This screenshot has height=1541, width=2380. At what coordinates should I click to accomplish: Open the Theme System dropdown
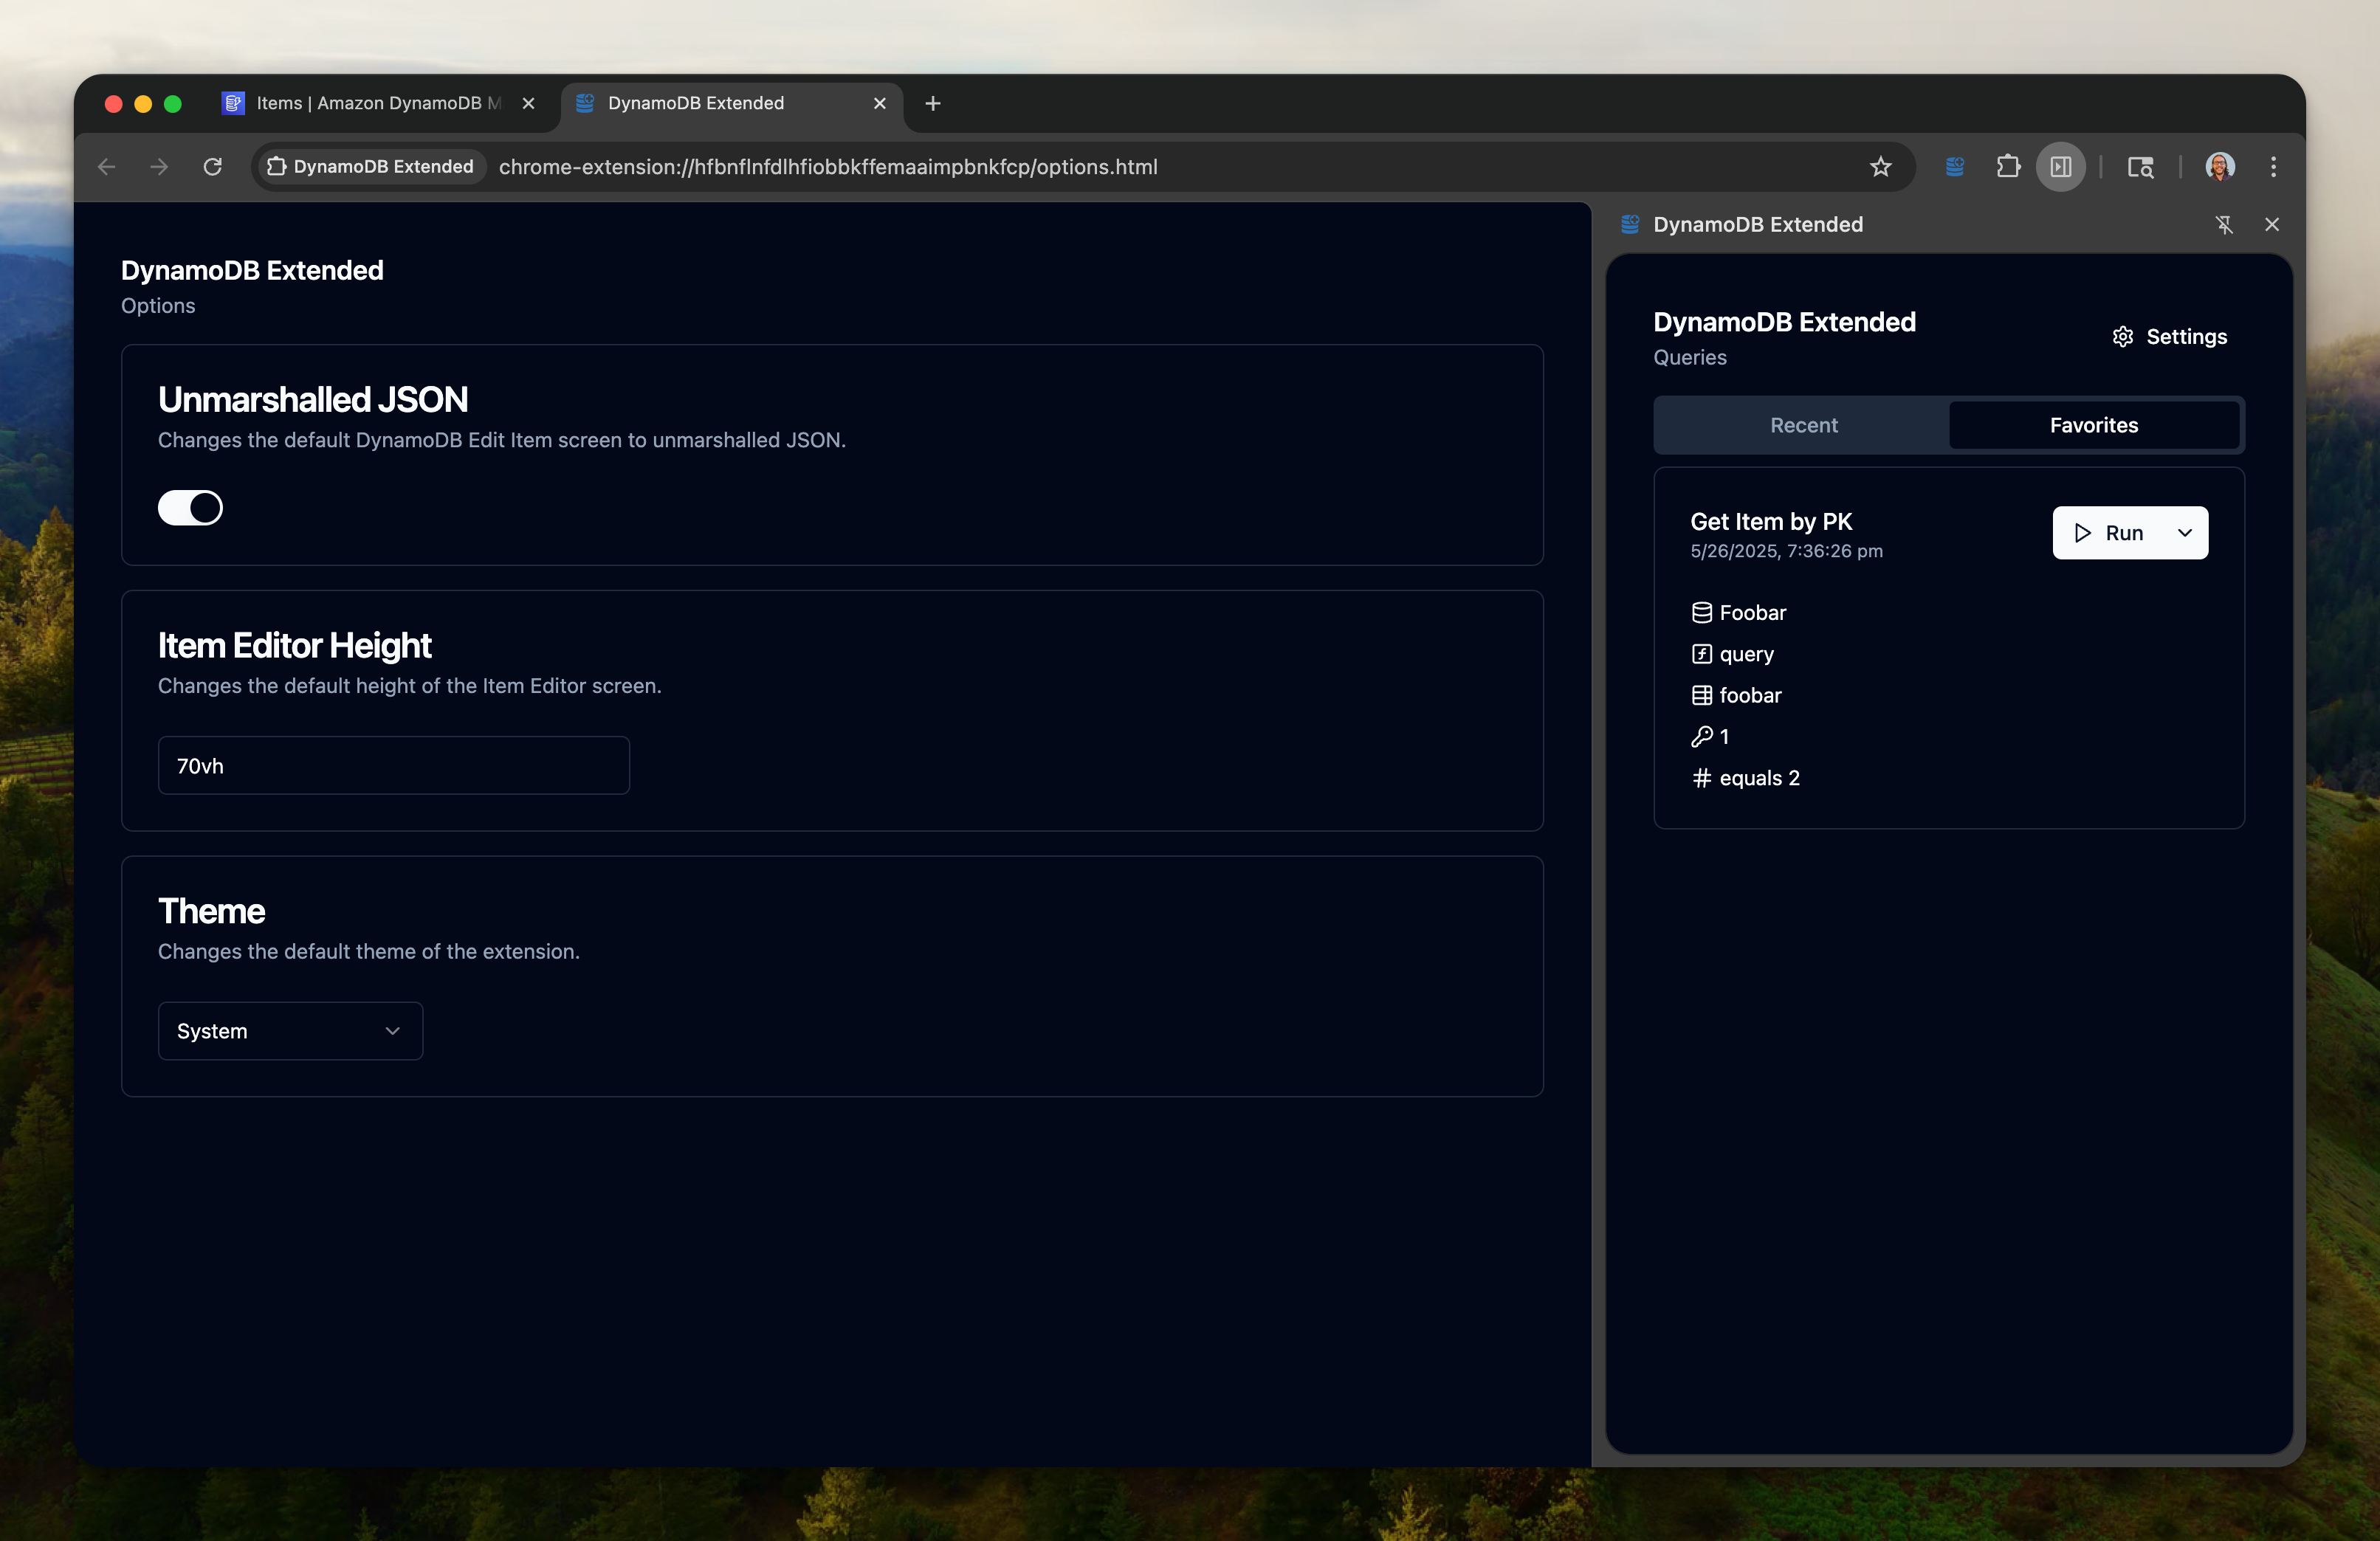point(290,1031)
